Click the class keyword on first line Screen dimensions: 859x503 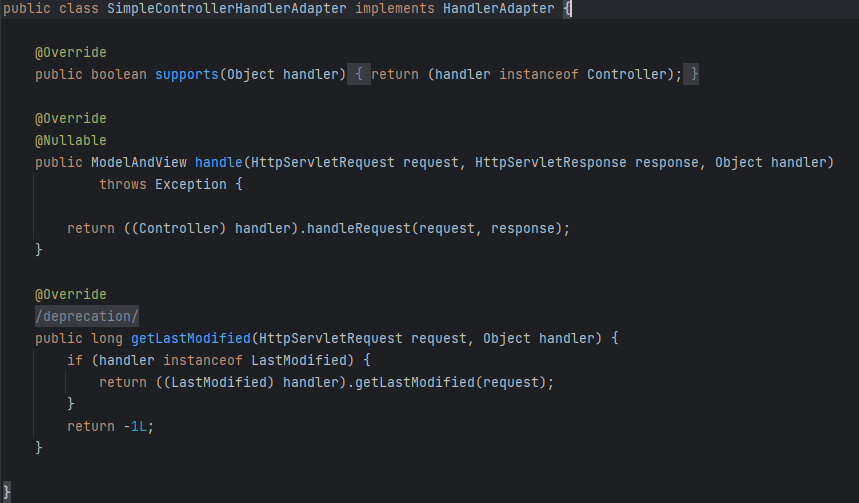click(79, 8)
